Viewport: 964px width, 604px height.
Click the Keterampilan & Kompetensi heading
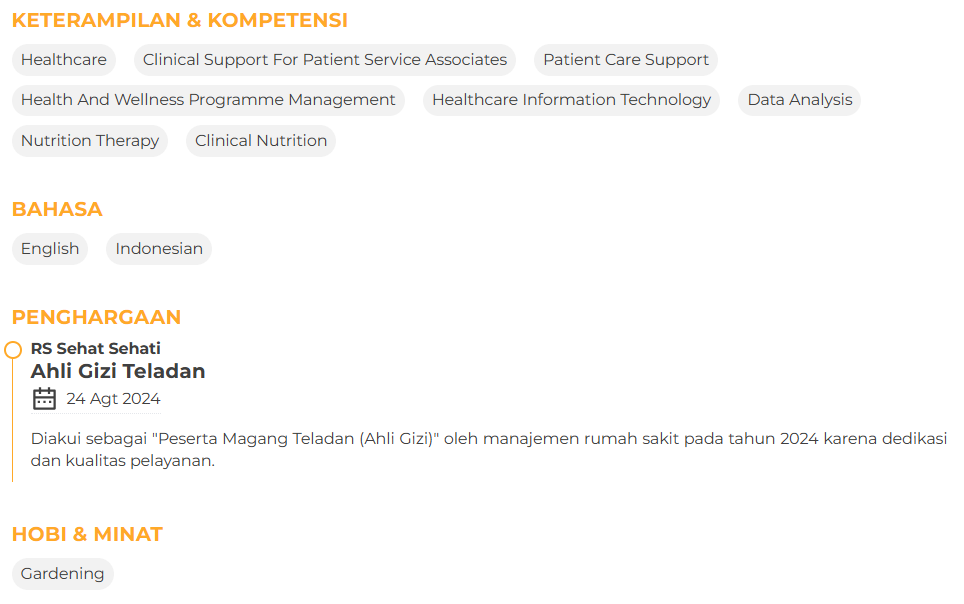tap(180, 20)
